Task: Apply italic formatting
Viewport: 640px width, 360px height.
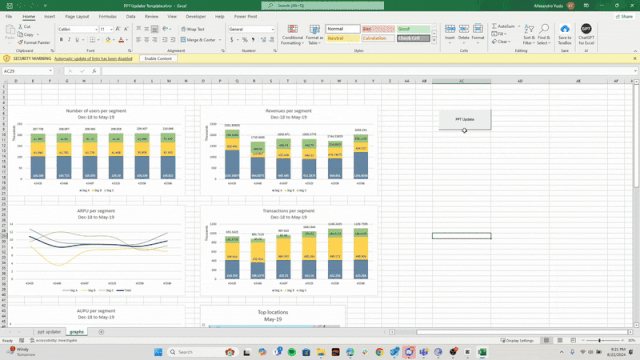Action: coord(69,40)
